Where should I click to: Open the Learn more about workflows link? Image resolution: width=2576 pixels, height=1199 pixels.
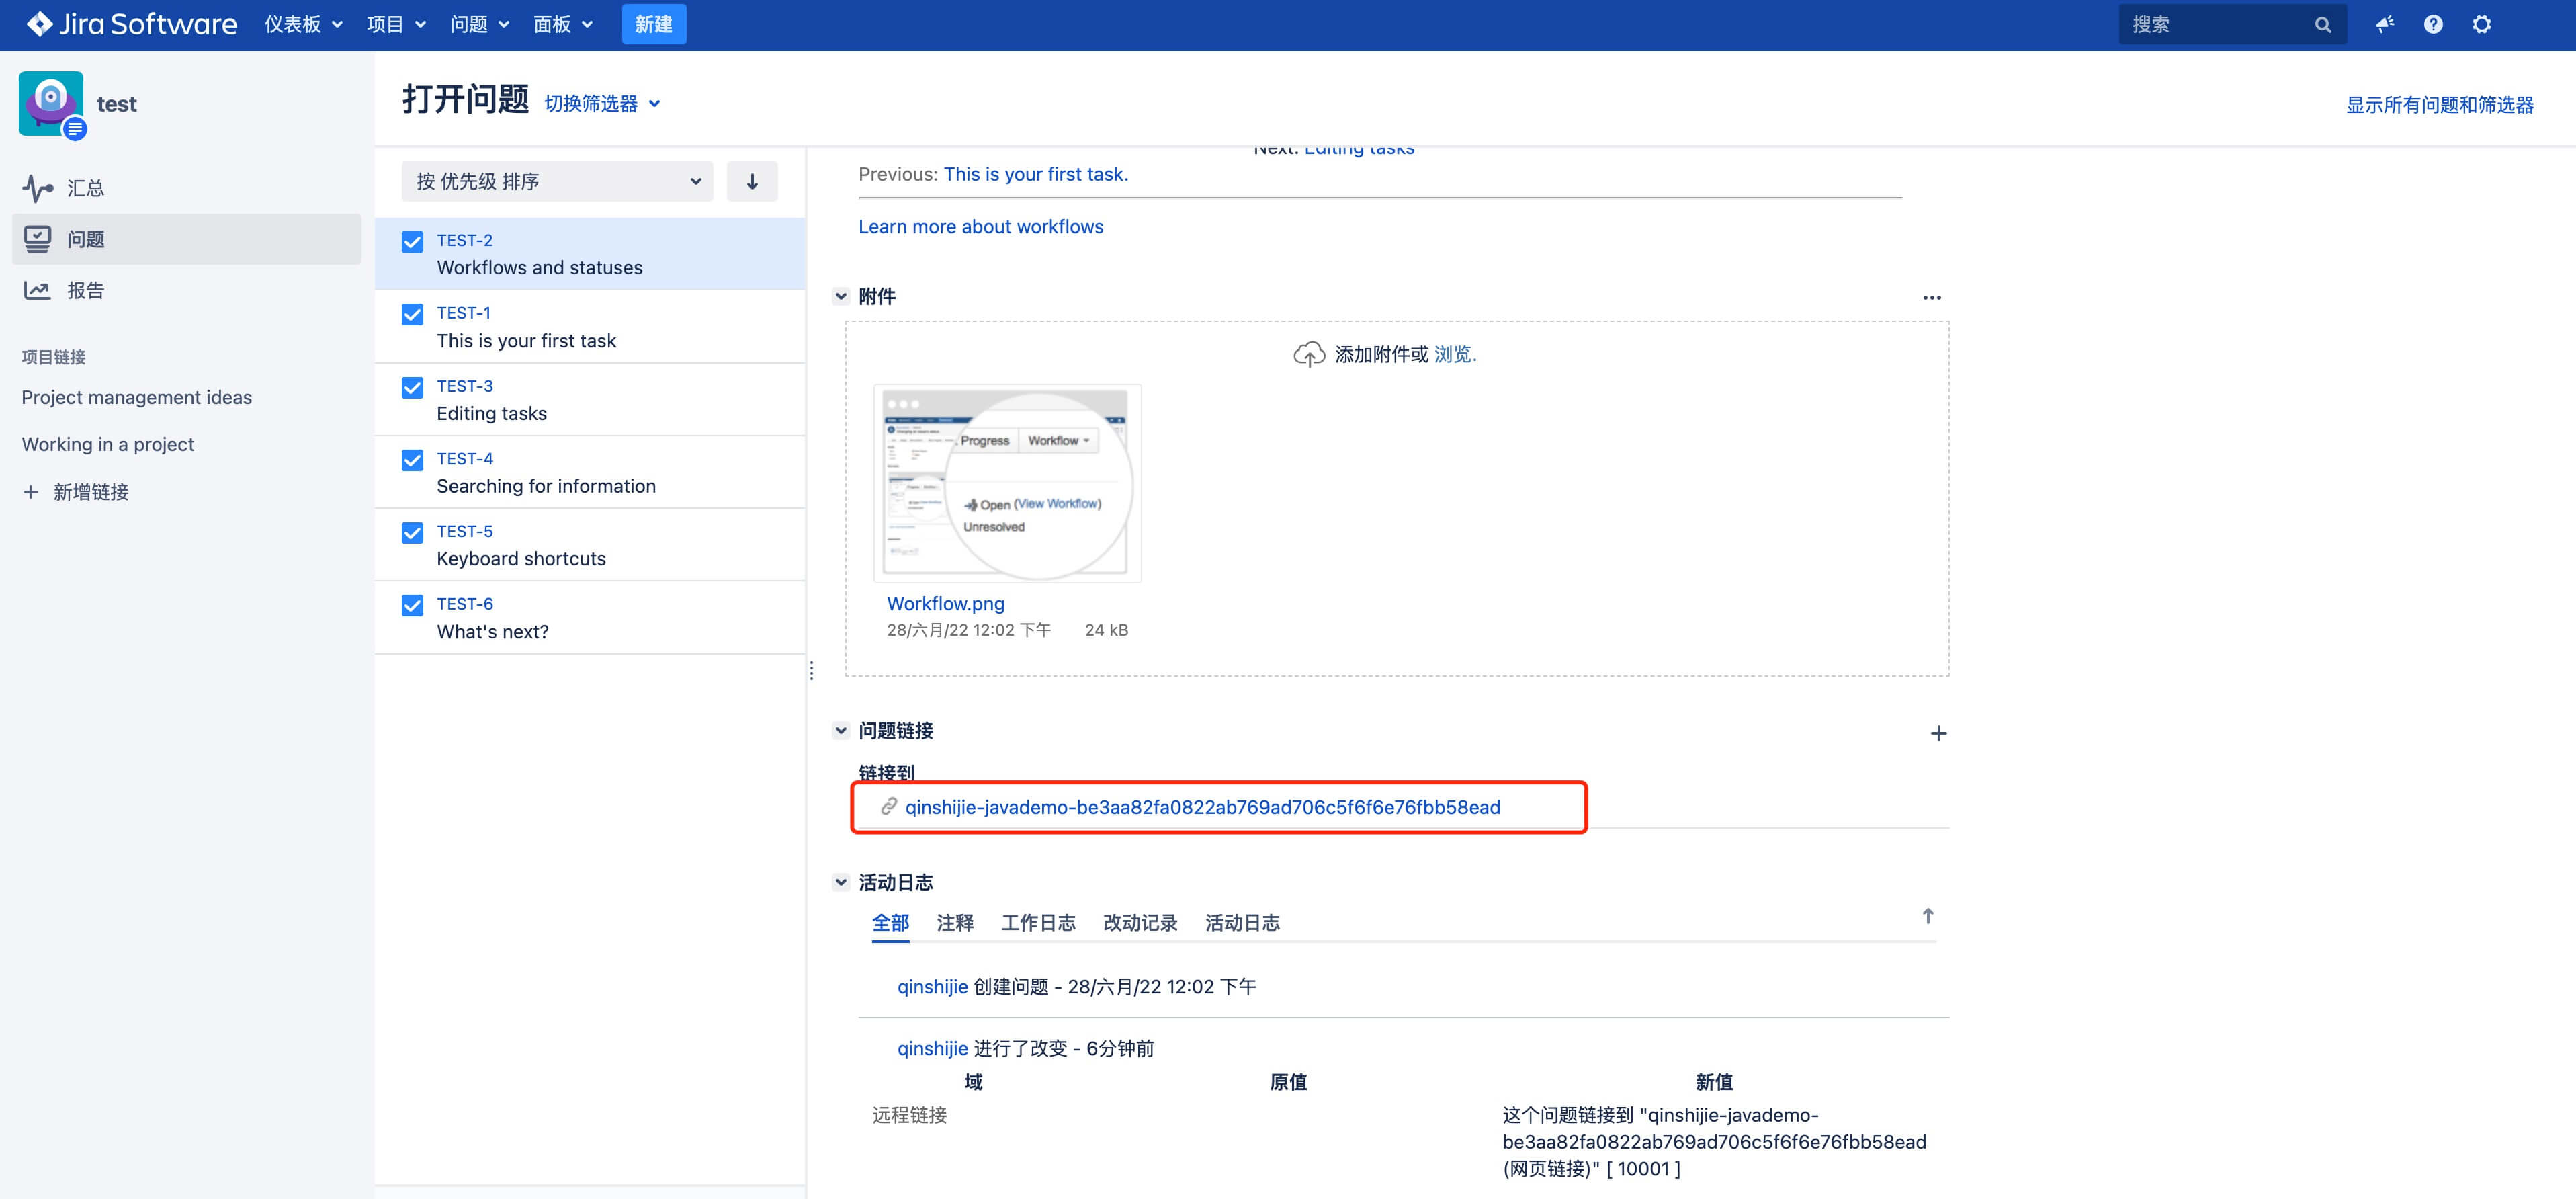[x=980, y=226]
